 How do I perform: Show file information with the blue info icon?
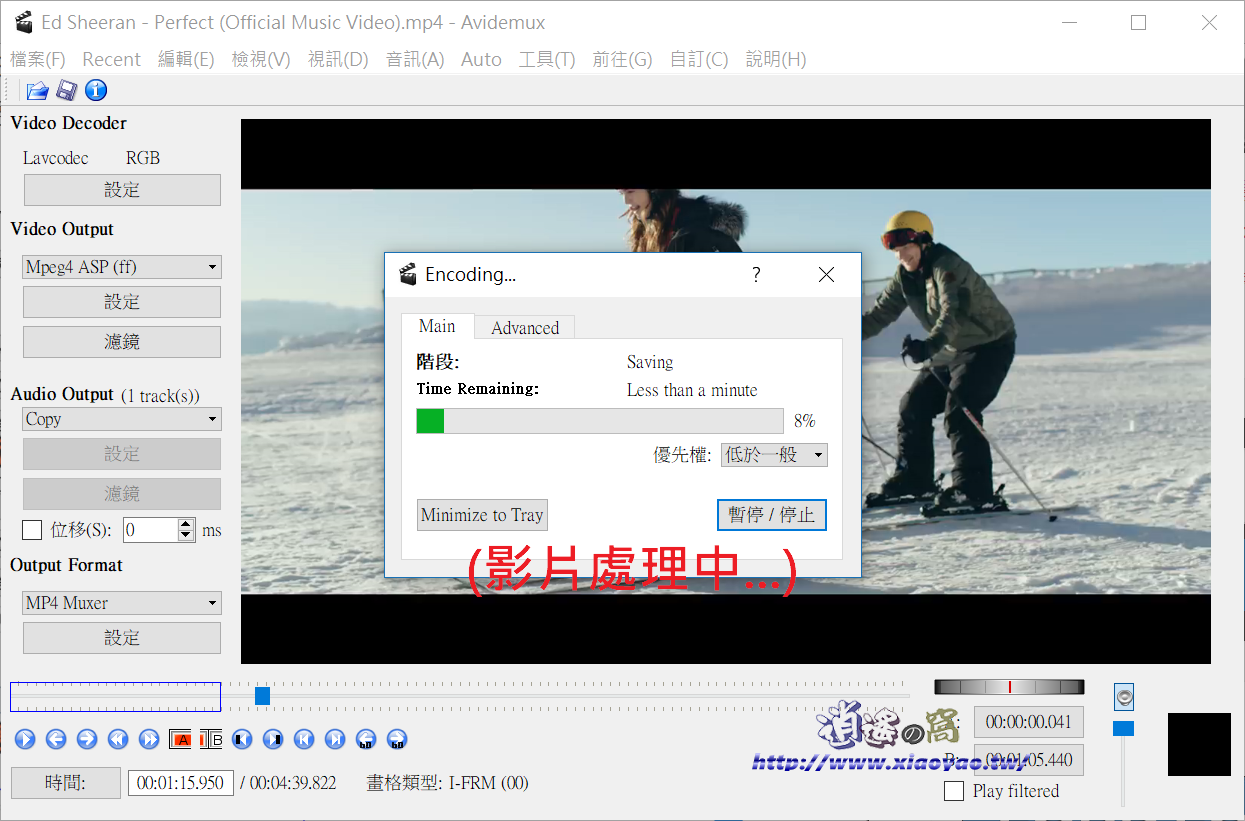click(x=96, y=91)
